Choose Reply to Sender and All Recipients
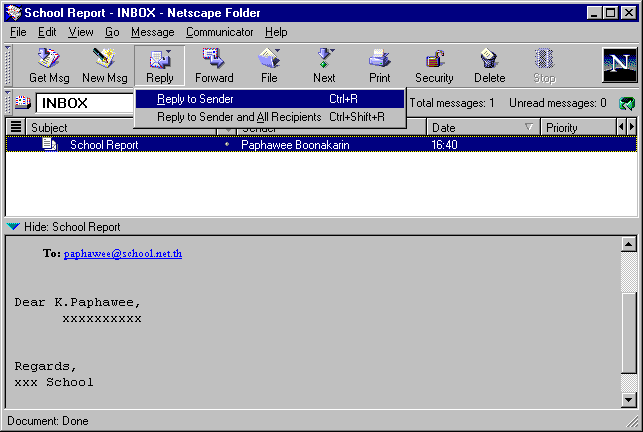The image size is (643, 432). pos(270,117)
